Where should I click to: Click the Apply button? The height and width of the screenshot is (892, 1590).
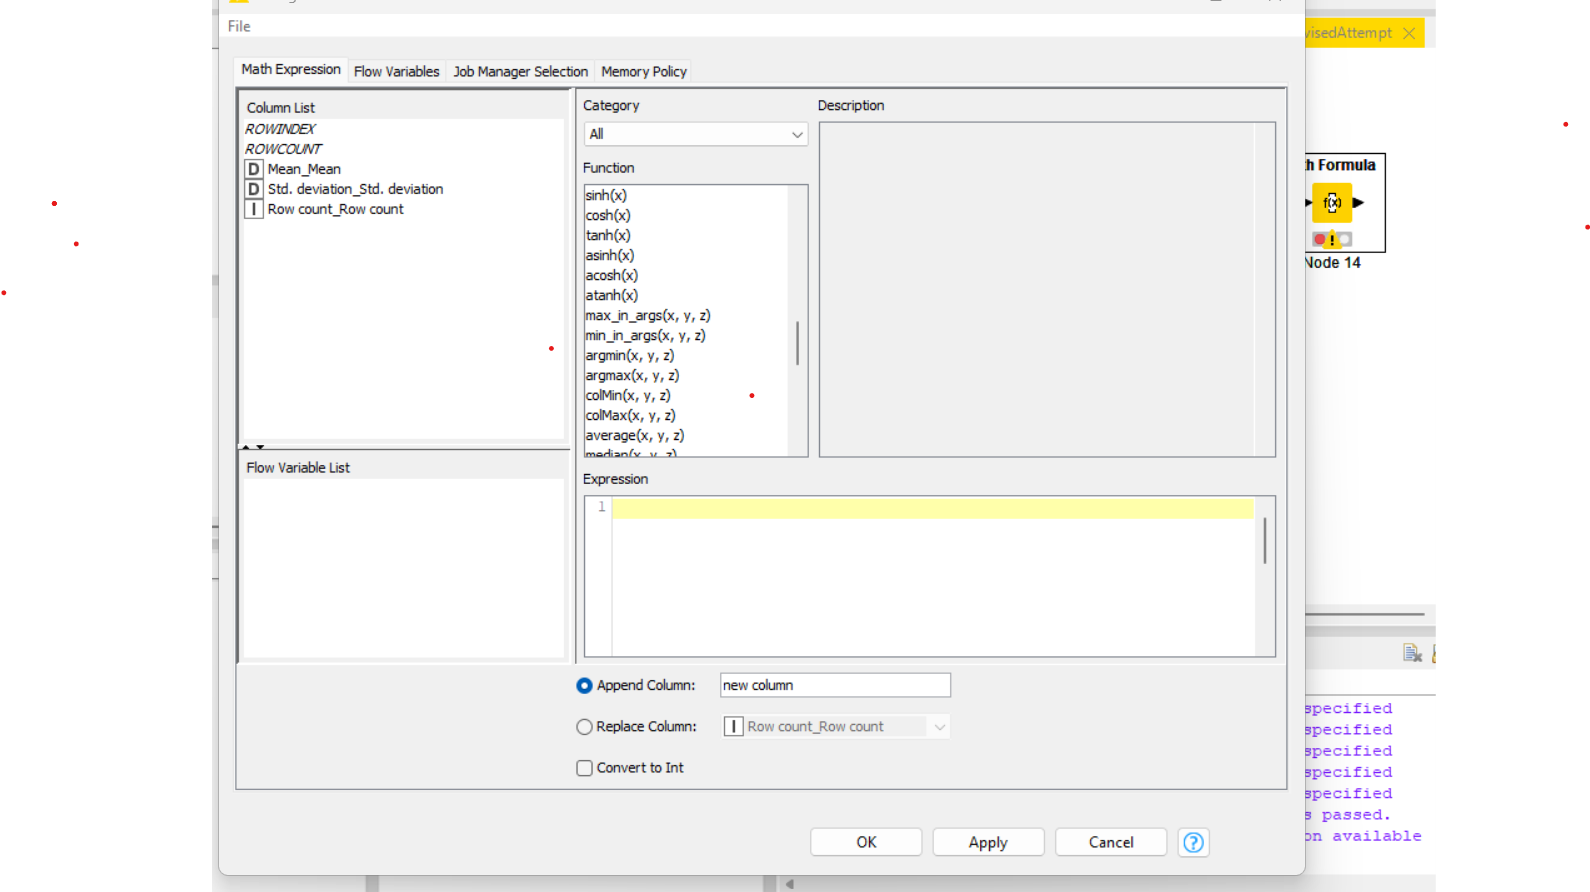[988, 842]
